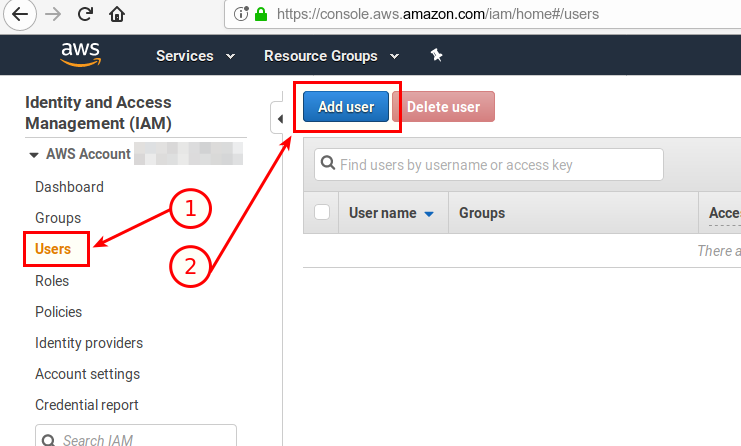
Task: Reload the page with the refresh icon
Action: point(85,15)
